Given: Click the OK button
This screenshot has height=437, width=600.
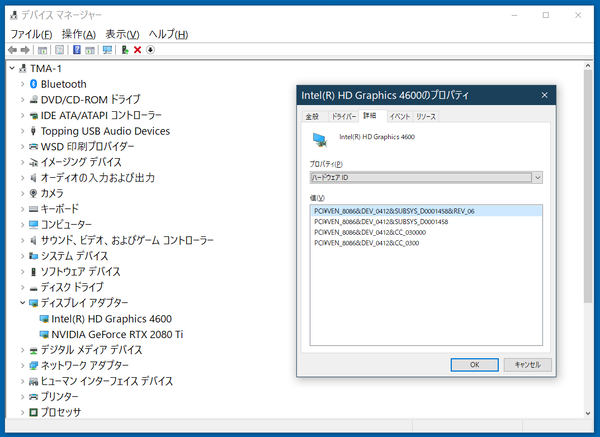Looking at the screenshot, I should point(474,365).
